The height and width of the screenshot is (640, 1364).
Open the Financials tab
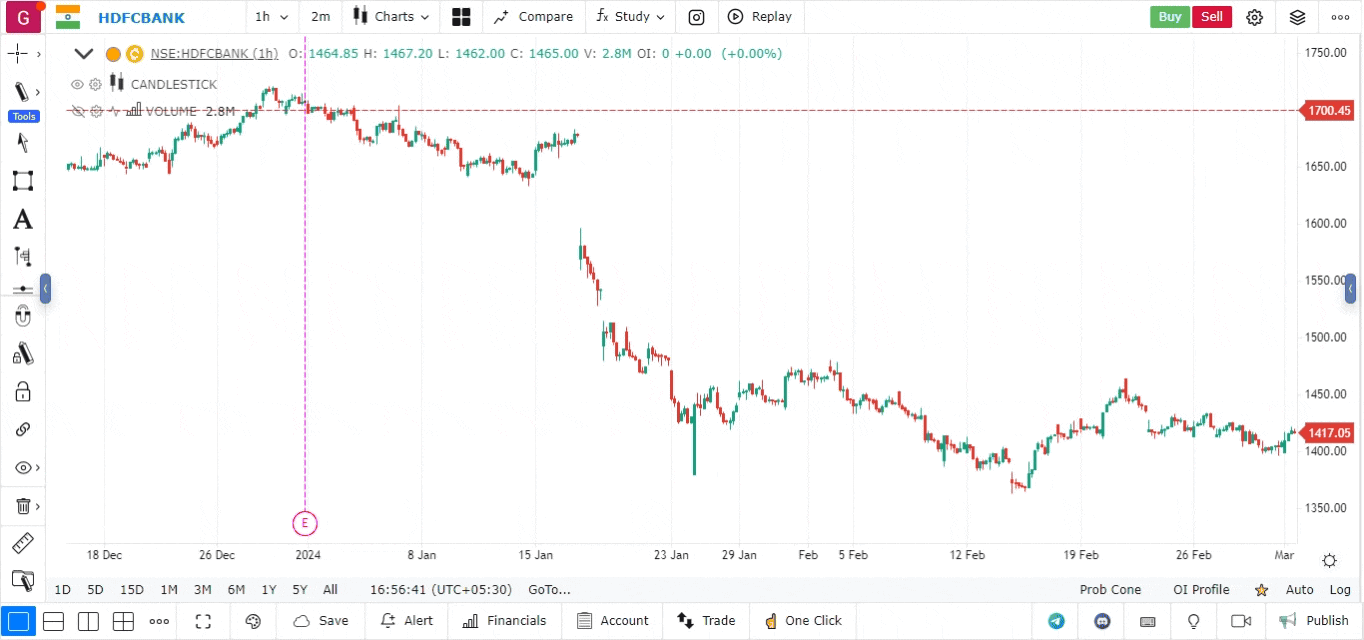505,621
